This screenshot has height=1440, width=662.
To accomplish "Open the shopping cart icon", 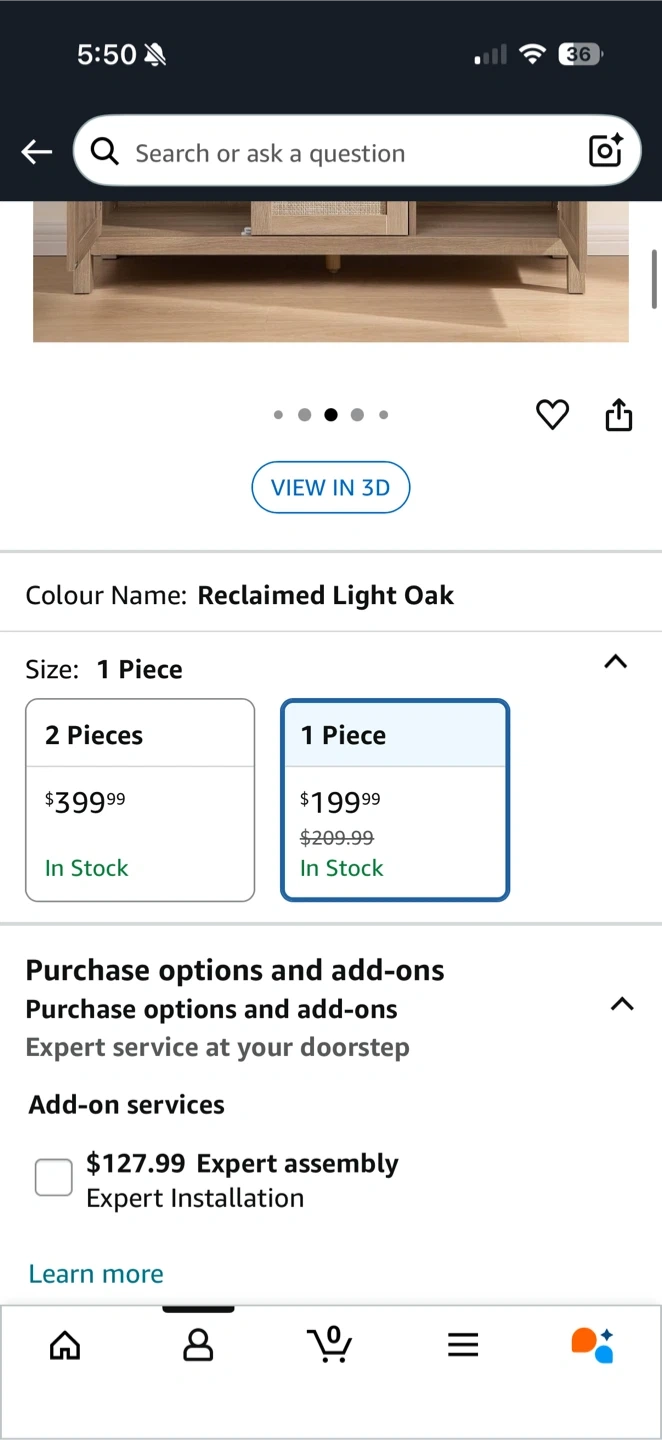I will pyautogui.click(x=330, y=1345).
